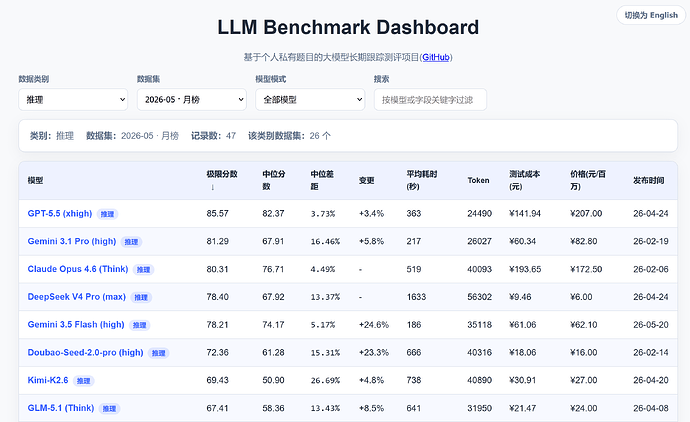This screenshot has height=422, width=690.
Task: Select release date 26-04-08
Action: [651, 408]
